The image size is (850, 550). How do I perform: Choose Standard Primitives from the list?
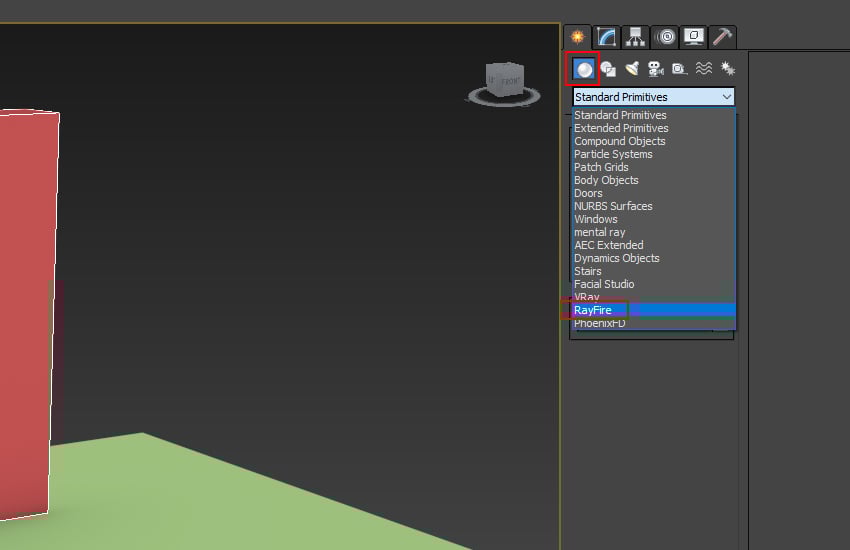654,115
